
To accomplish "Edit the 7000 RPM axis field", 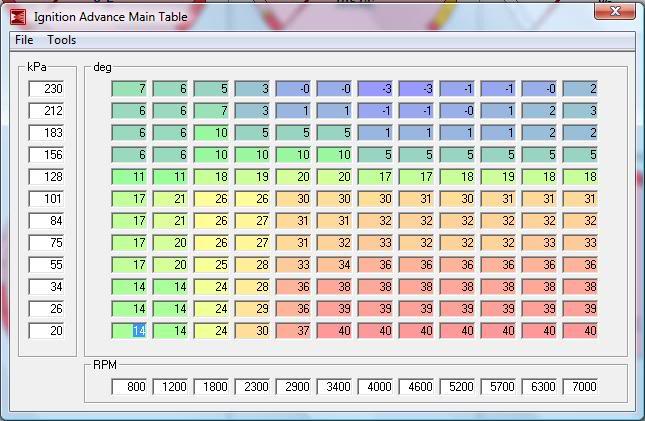I will [580, 386].
